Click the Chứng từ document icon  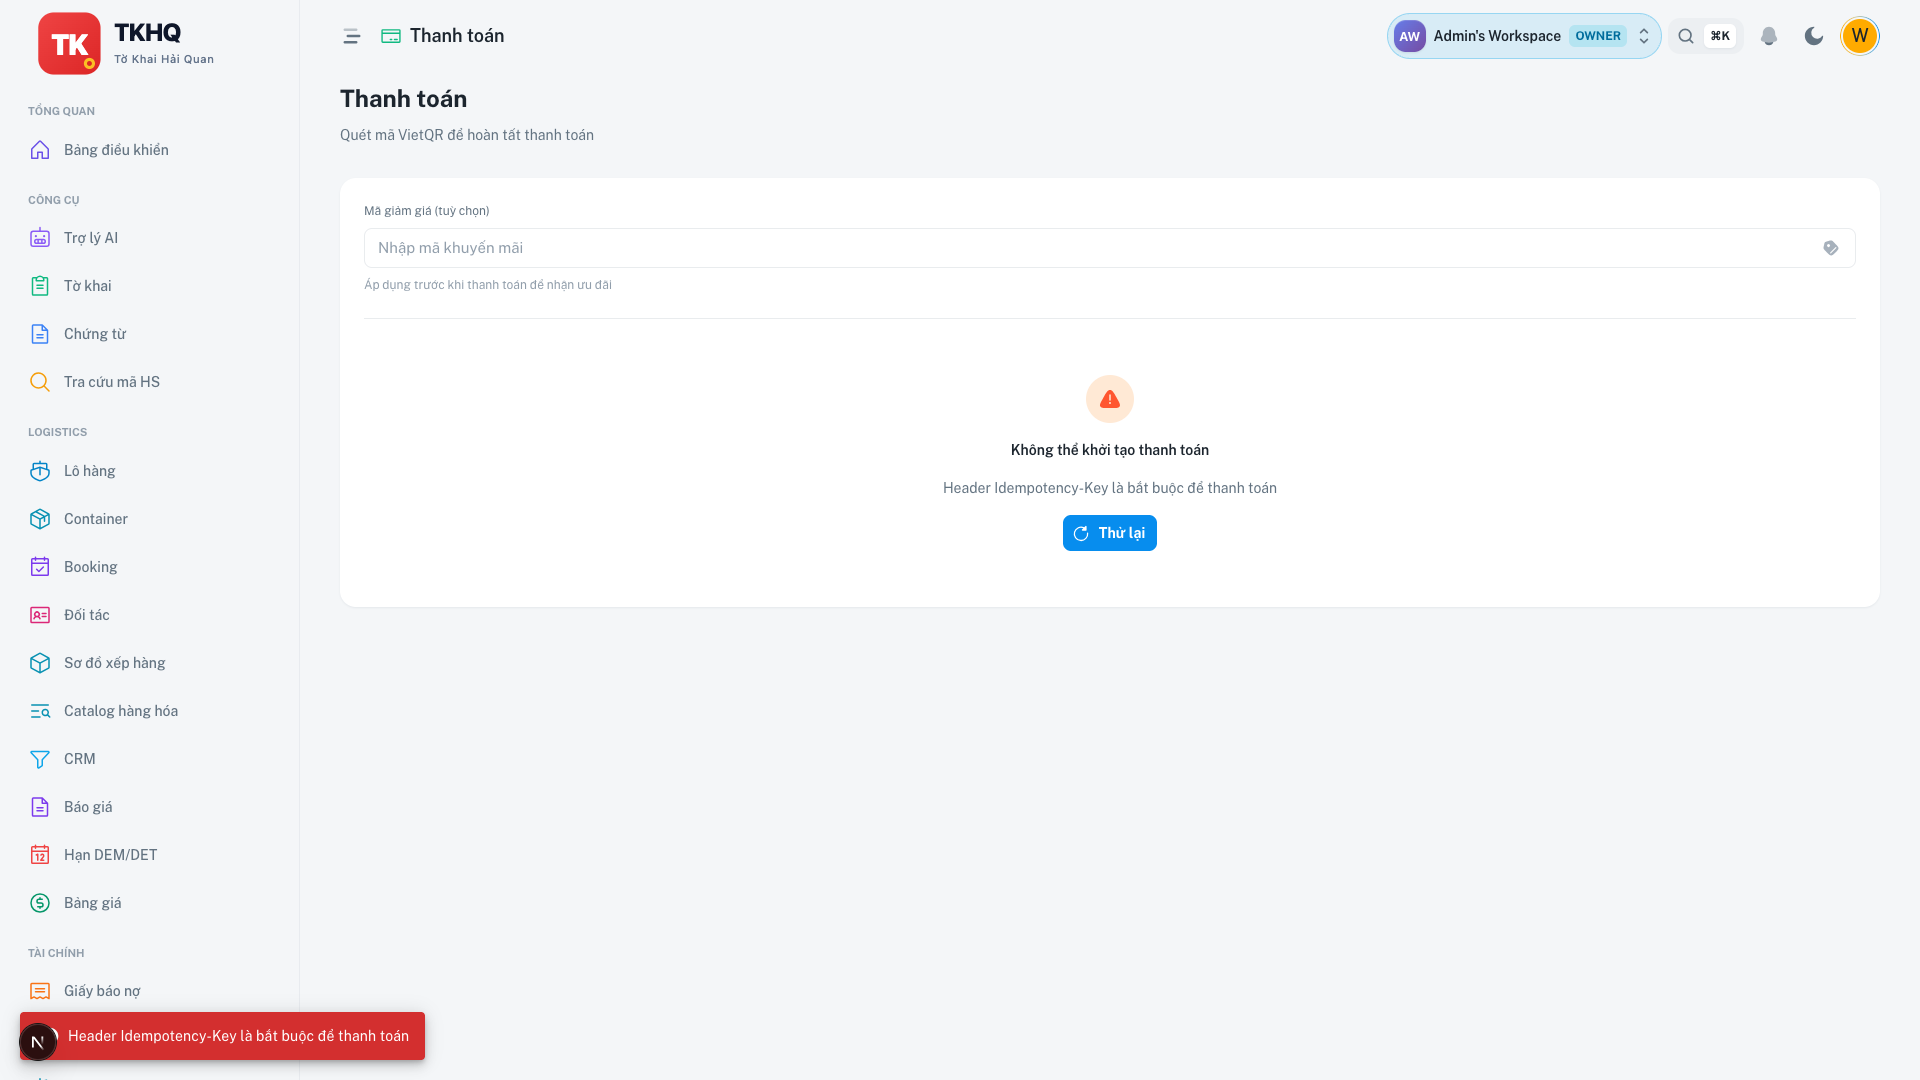40,334
